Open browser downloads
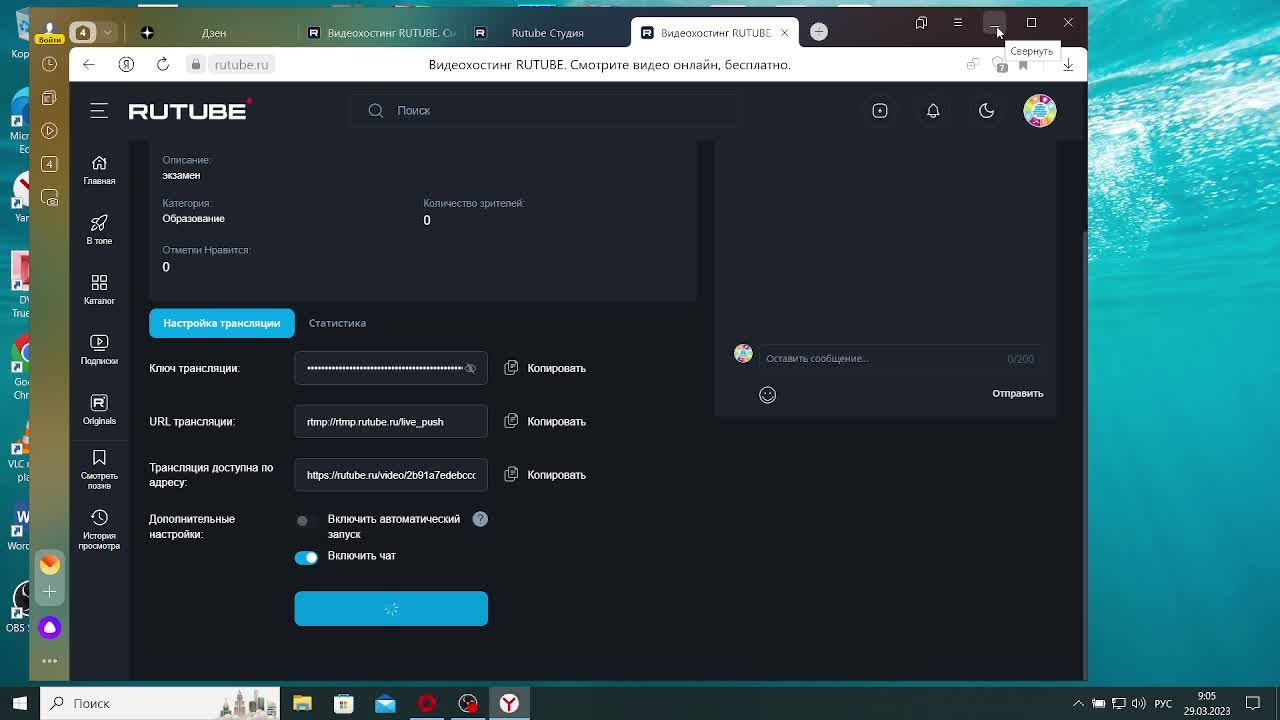The height and width of the screenshot is (720, 1280). pos(1068,64)
